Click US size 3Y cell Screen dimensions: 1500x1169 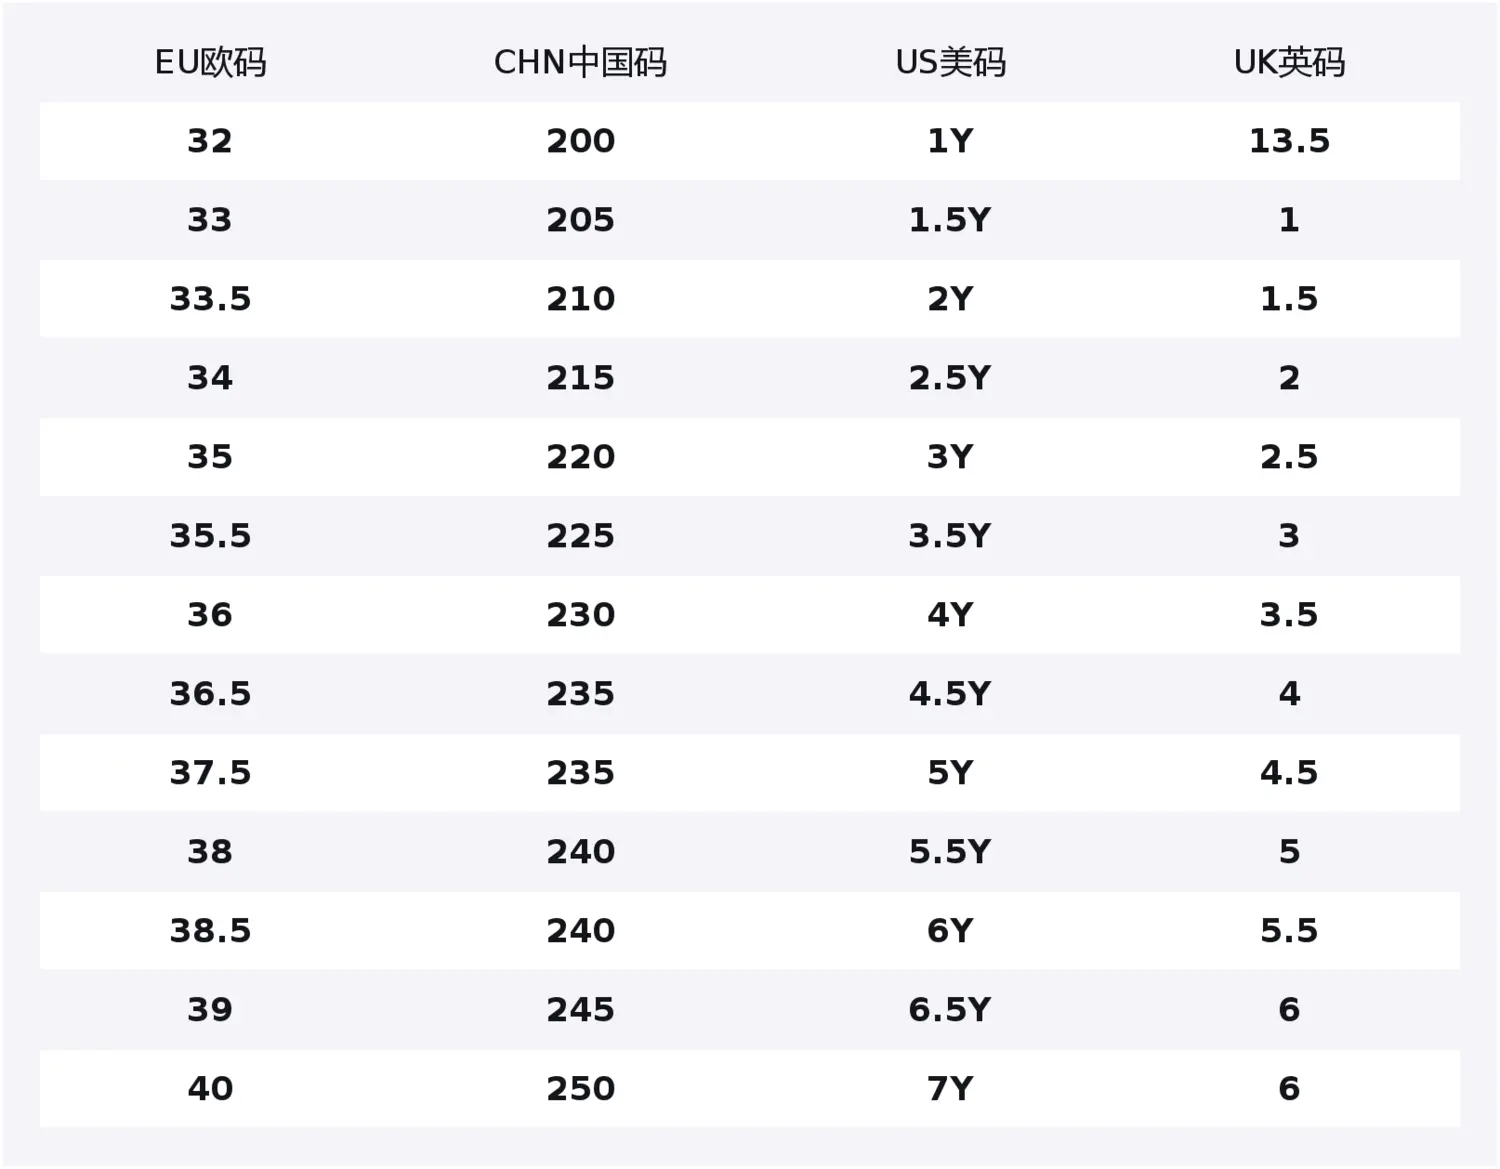coord(950,457)
